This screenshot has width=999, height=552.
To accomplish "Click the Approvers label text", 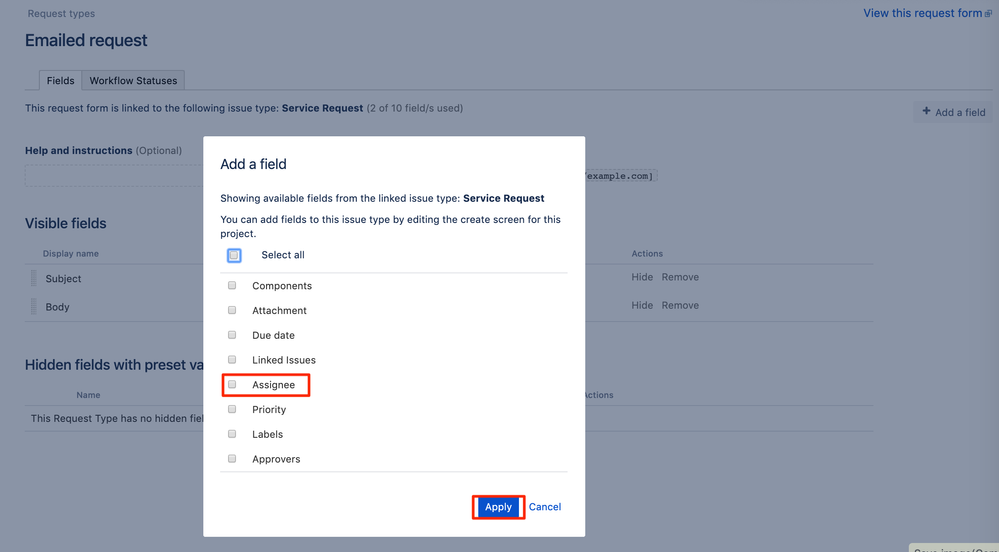I will click(x=276, y=459).
